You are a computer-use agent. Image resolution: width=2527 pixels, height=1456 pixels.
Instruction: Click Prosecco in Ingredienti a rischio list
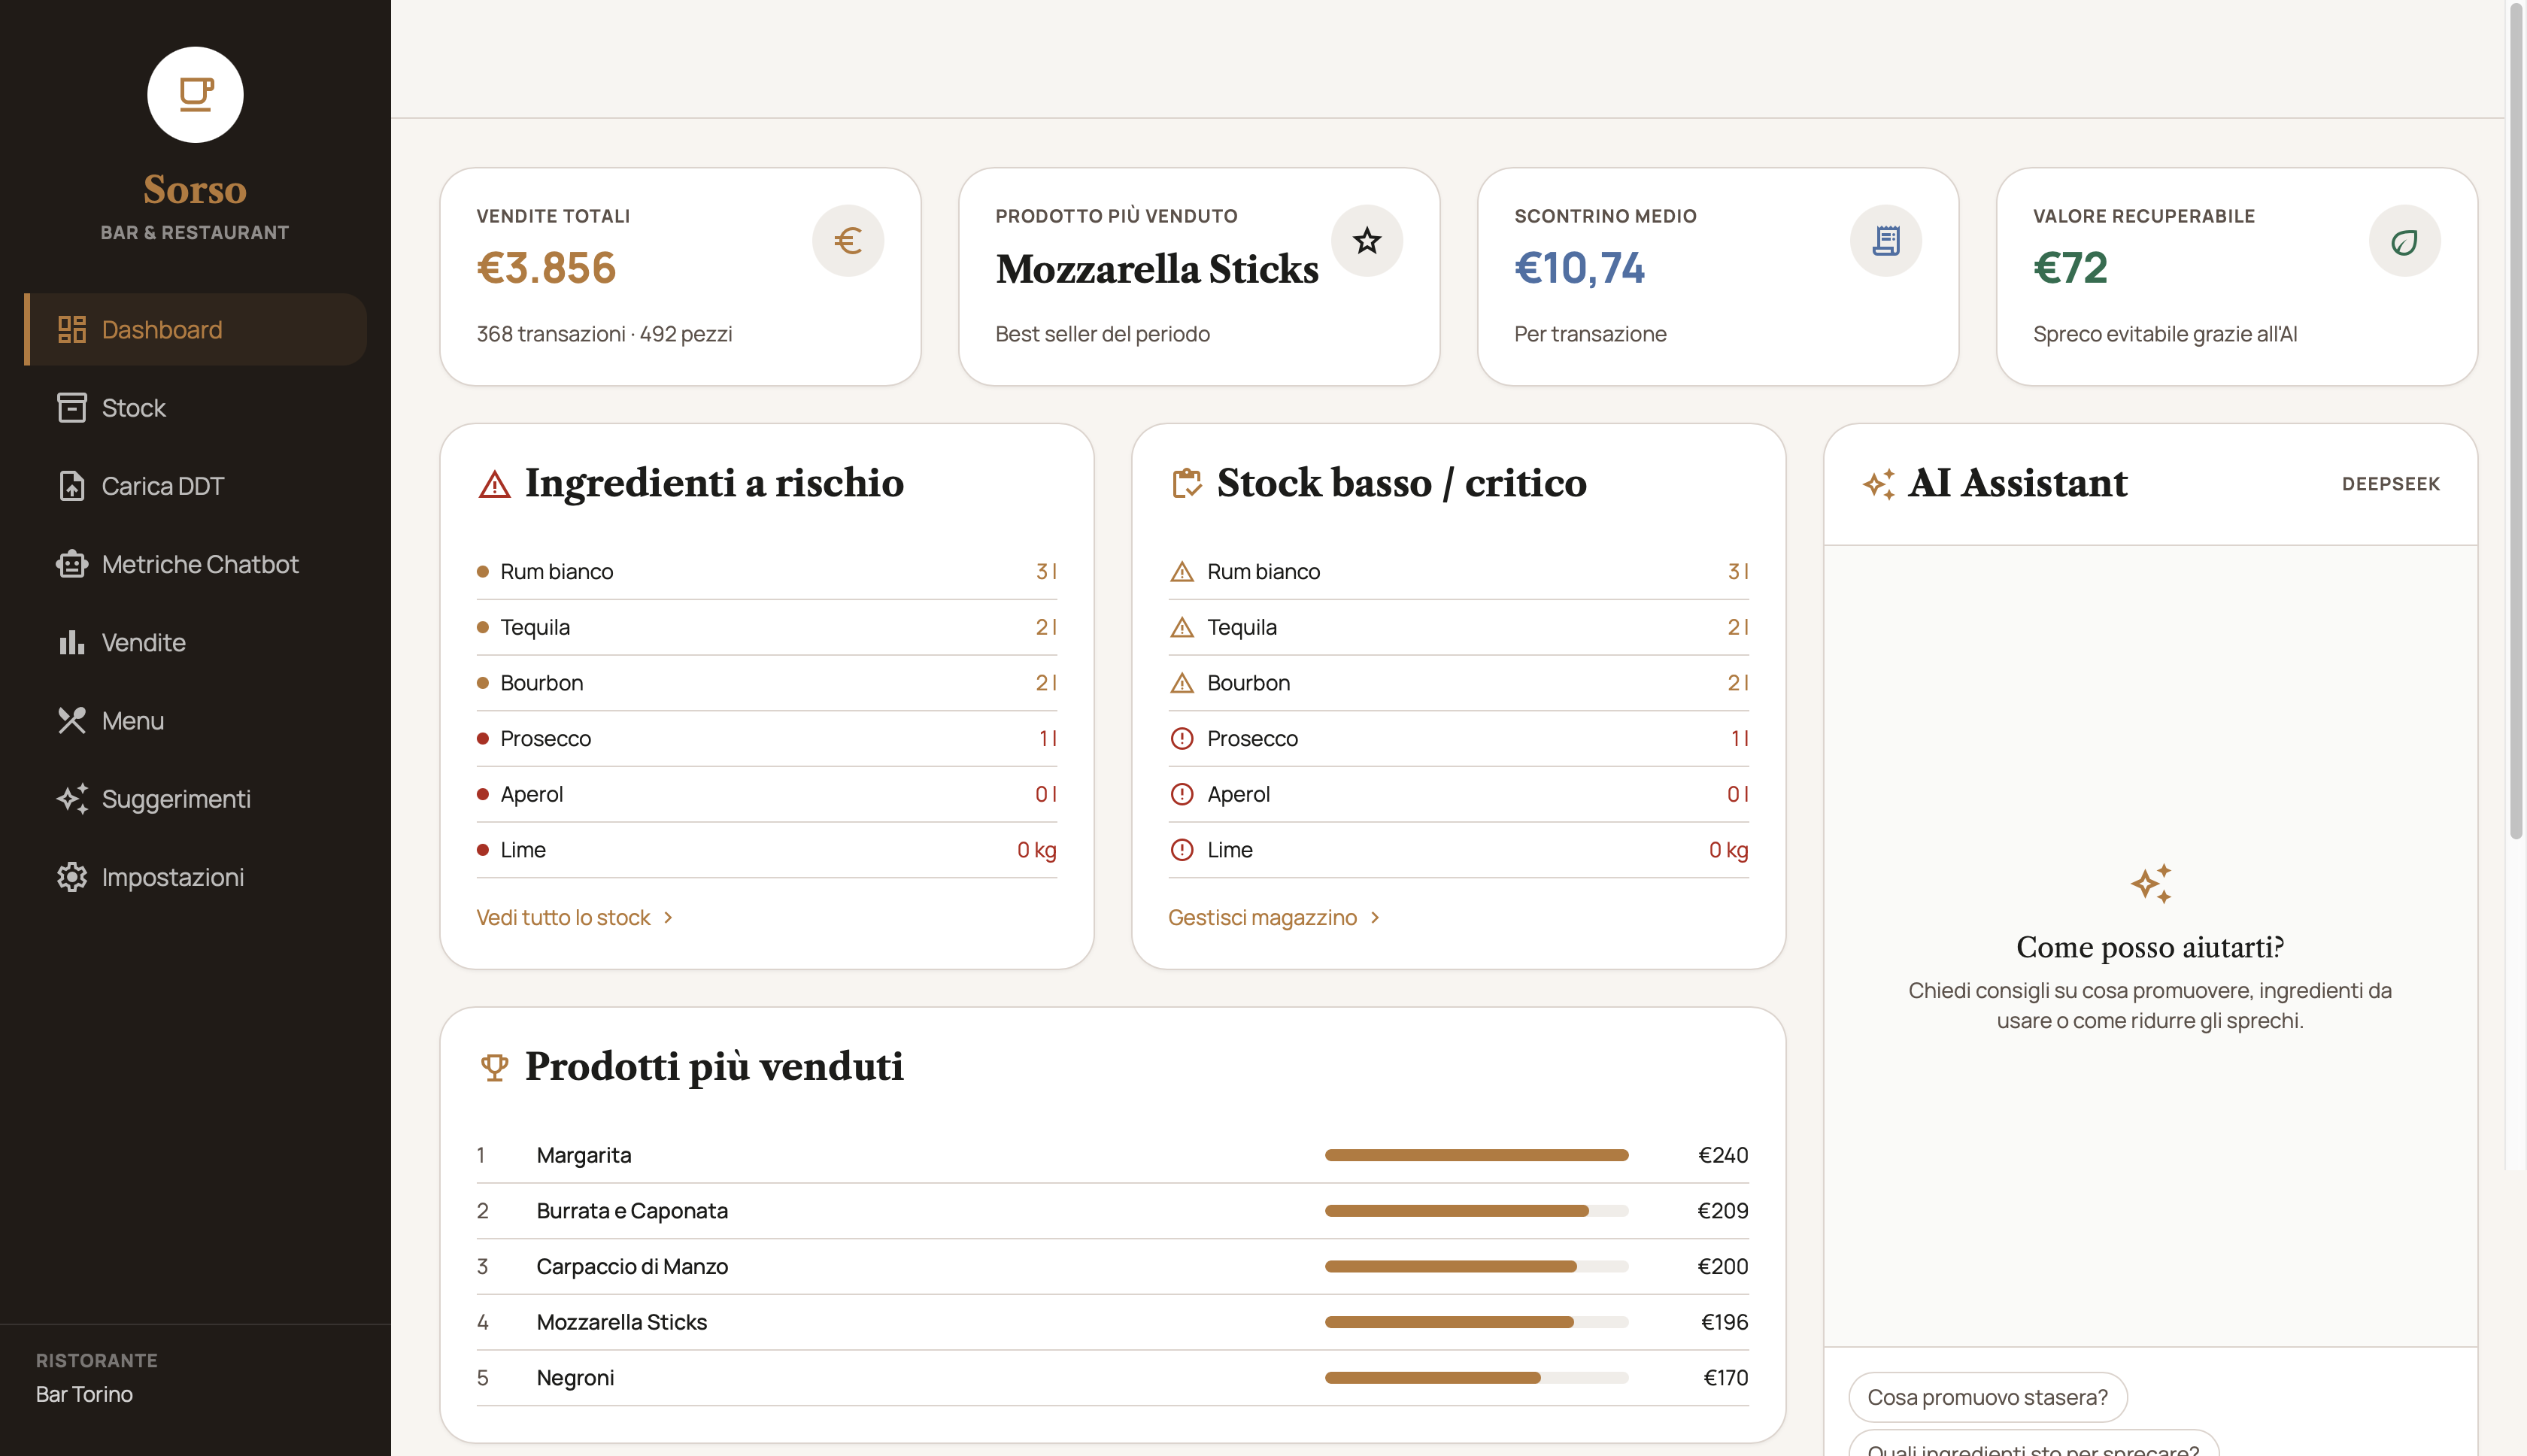[546, 739]
